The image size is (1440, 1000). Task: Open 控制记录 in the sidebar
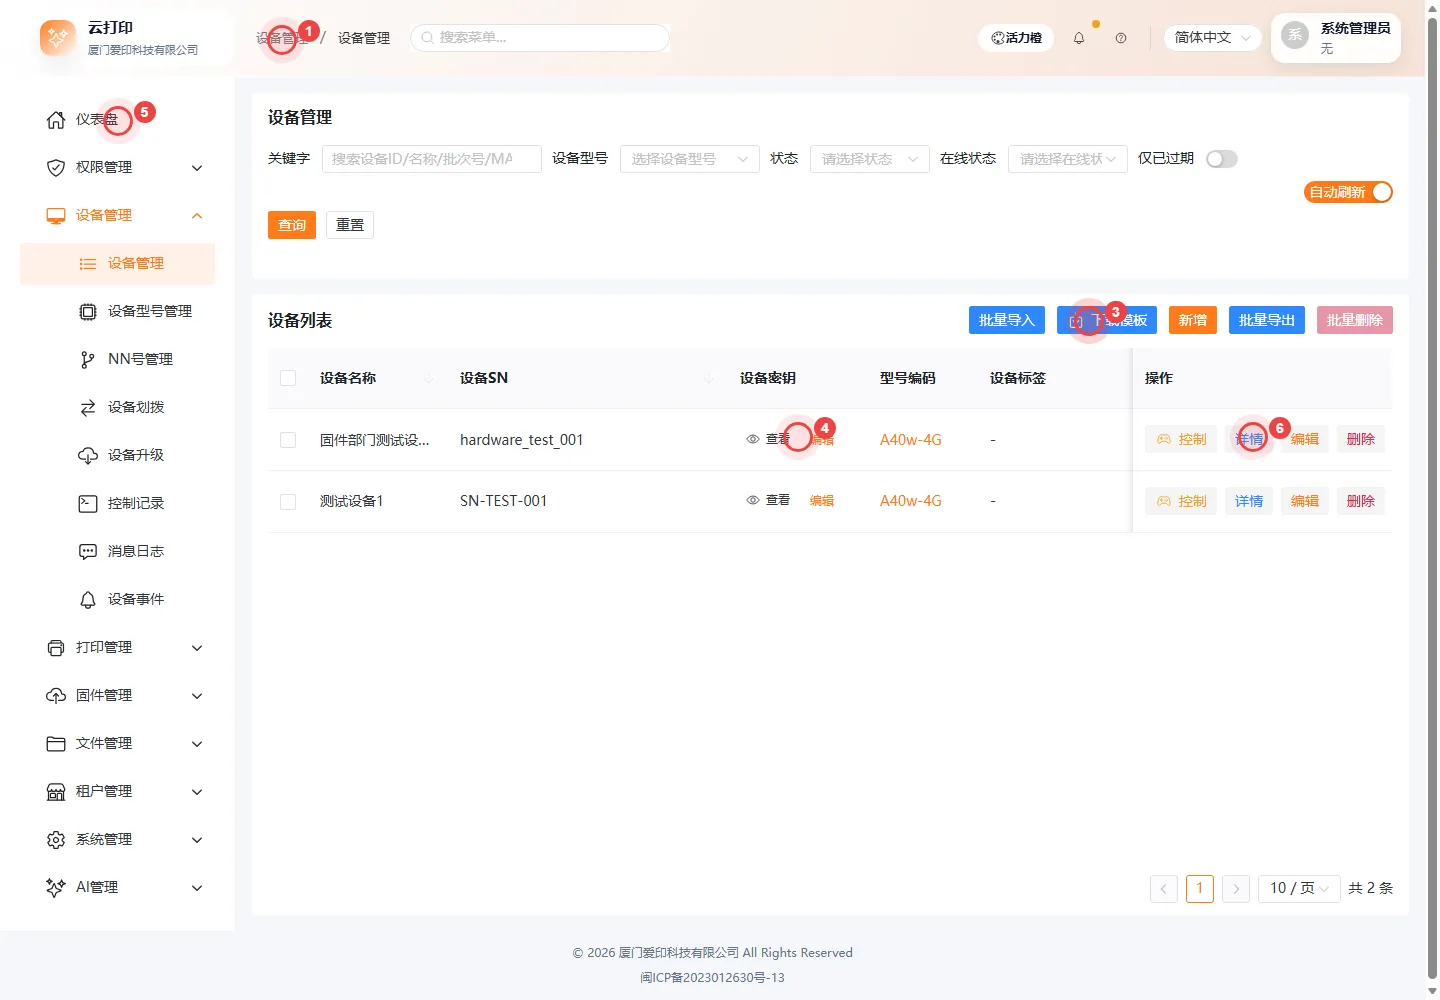click(x=118, y=503)
